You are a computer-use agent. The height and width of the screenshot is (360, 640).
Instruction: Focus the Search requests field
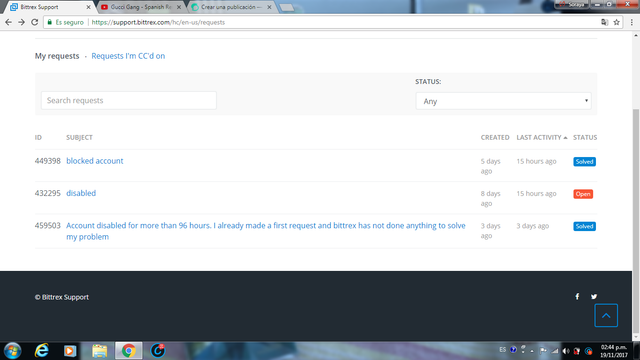pos(129,100)
